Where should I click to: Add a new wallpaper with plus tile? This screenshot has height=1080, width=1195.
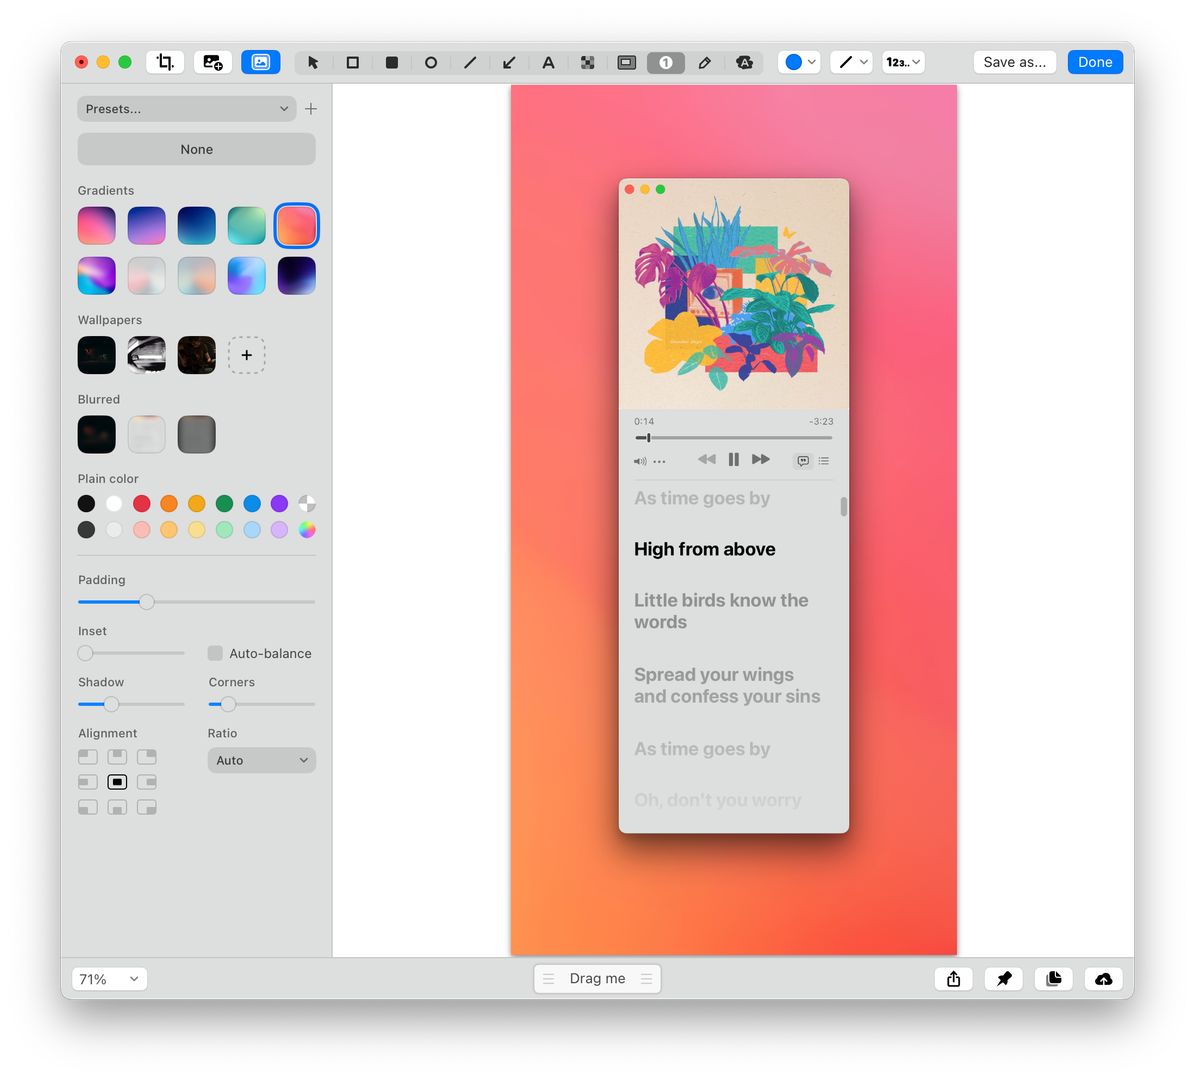[246, 355]
